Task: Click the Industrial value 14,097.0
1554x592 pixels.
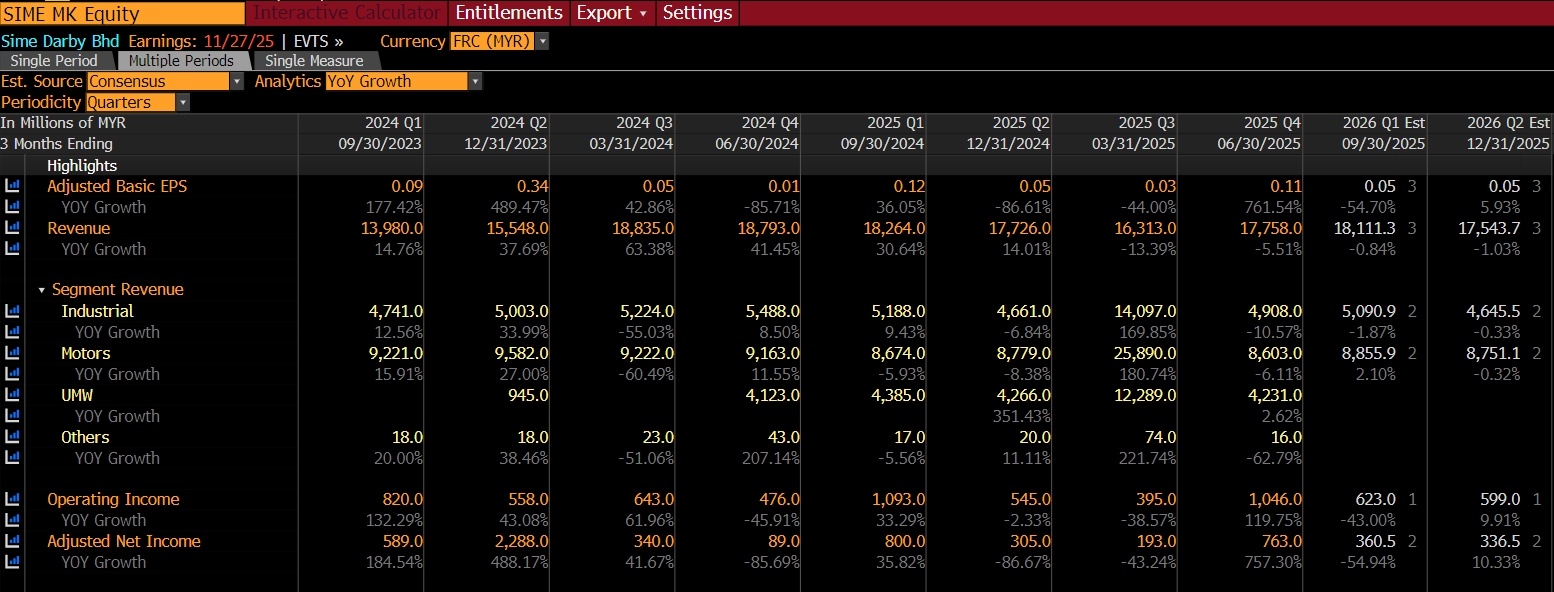Action: [x=1143, y=311]
